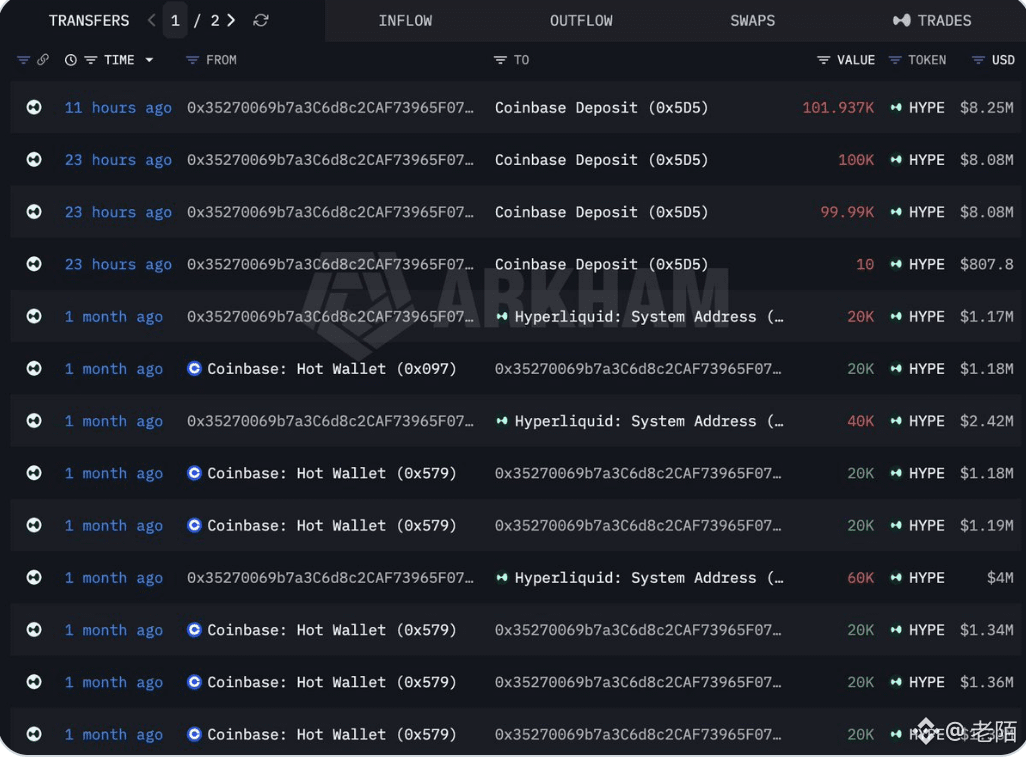Image resolution: width=1026 pixels, height=758 pixels.
Task: Open Coinbase Deposit in 99.99K row
Action: click(x=601, y=212)
